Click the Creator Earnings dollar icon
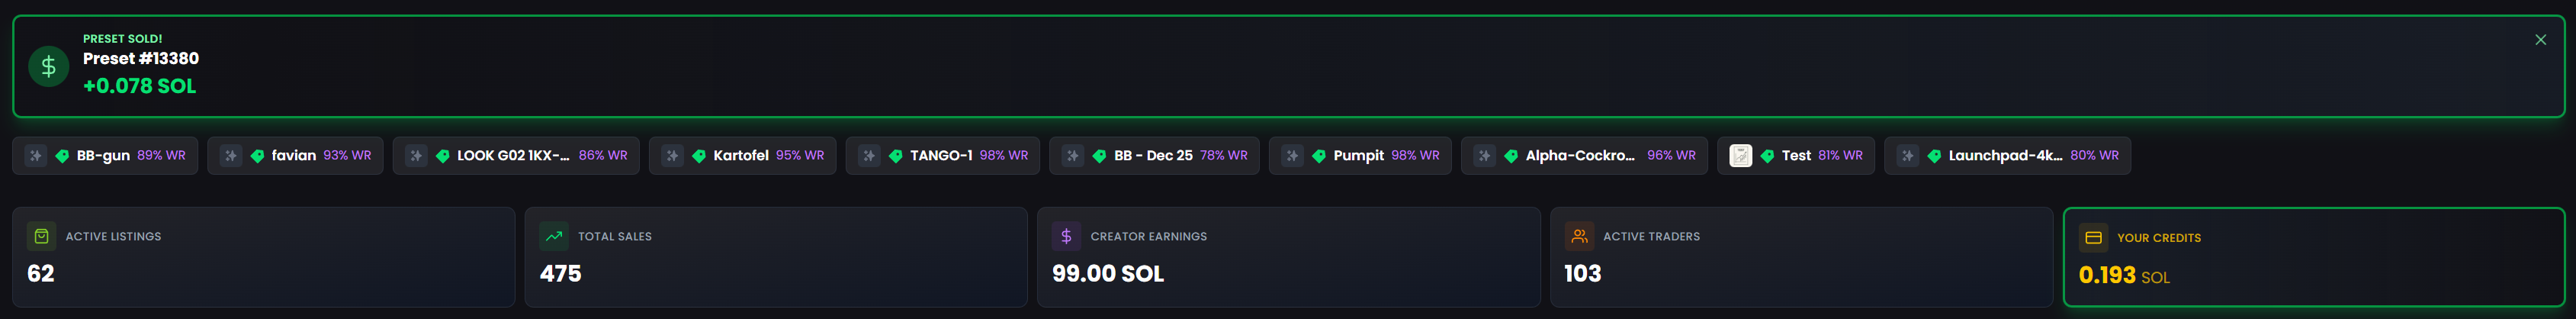 [1066, 236]
